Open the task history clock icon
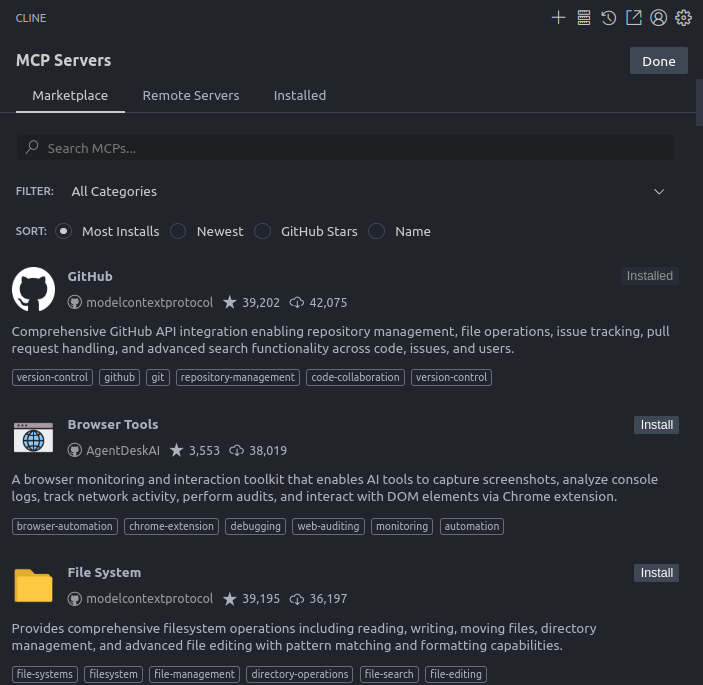The width and height of the screenshot is (703, 685). (x=608, y=18)
